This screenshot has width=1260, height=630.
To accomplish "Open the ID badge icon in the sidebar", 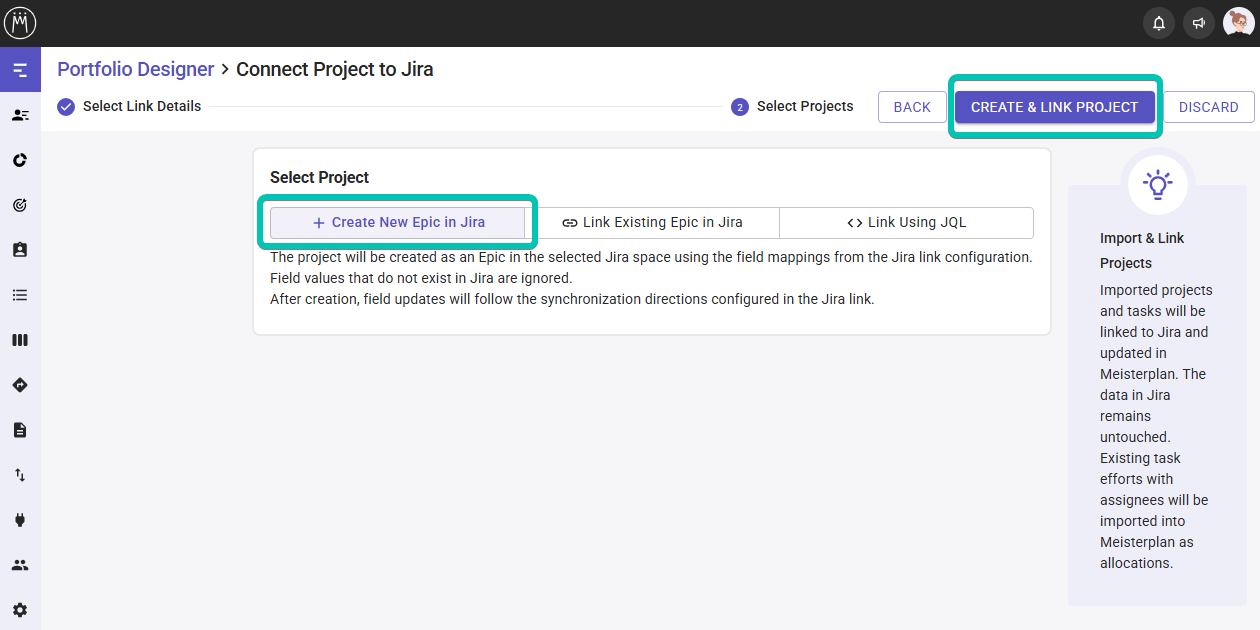I will point(20,250).
